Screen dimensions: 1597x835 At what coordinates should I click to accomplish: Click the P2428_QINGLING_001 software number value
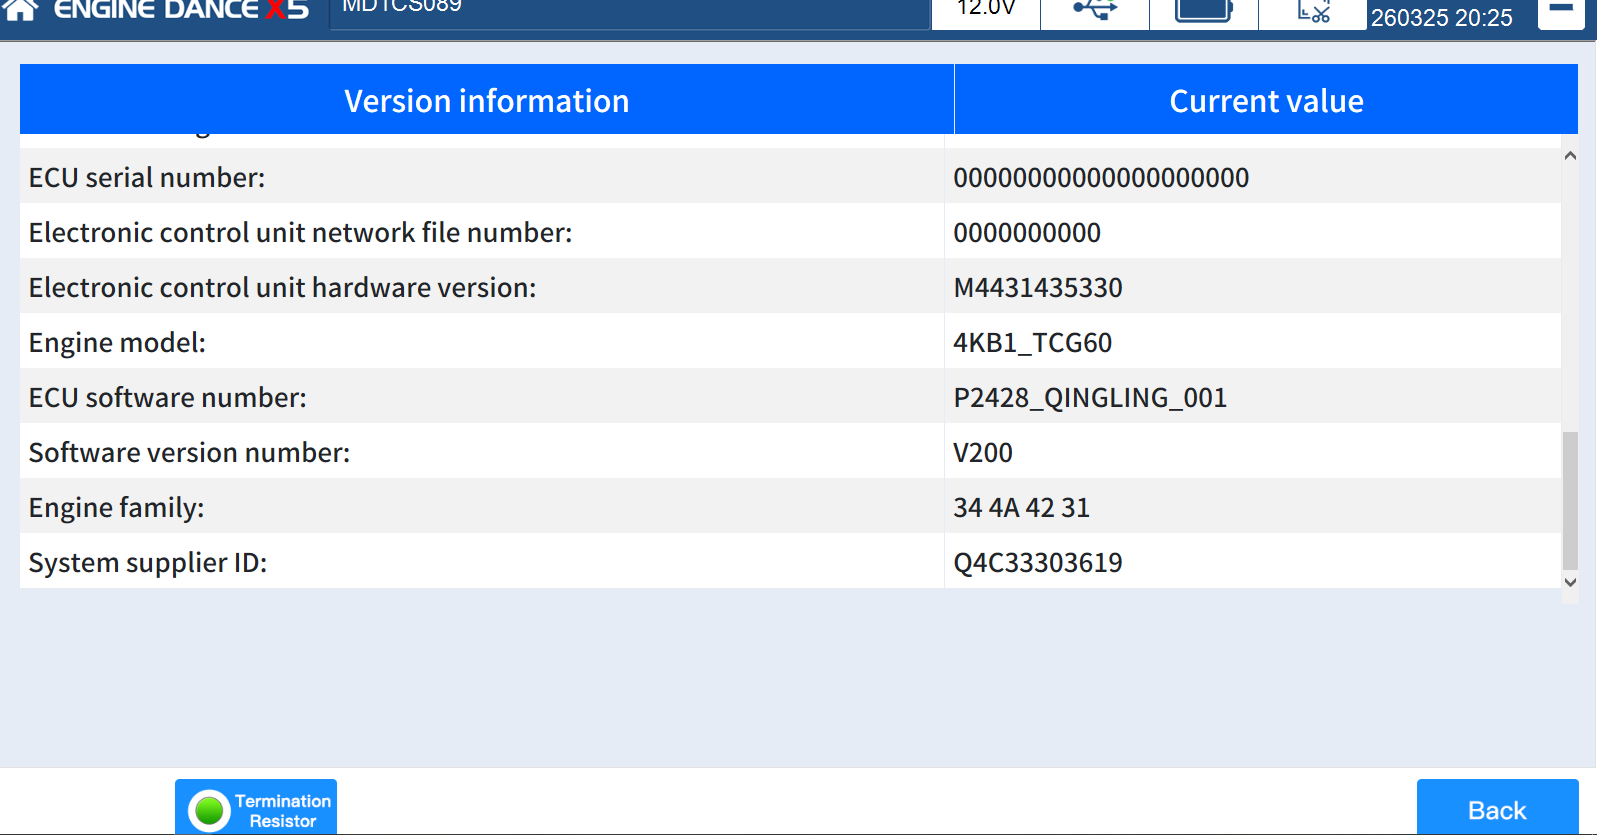(1090, 398)
